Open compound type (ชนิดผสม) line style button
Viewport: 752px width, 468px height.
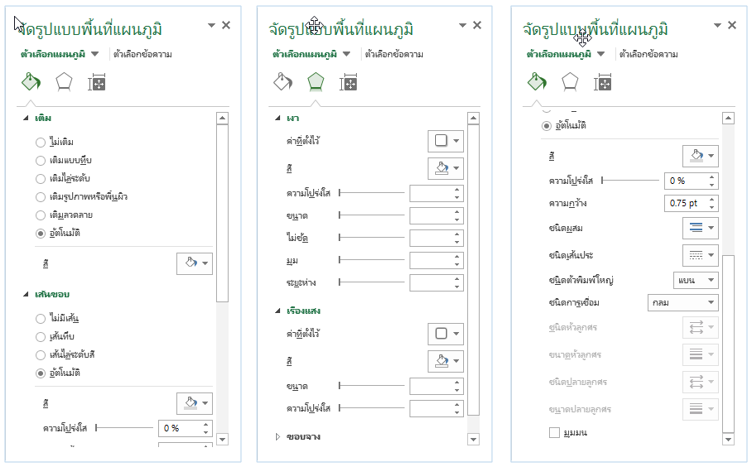(700, 229)
